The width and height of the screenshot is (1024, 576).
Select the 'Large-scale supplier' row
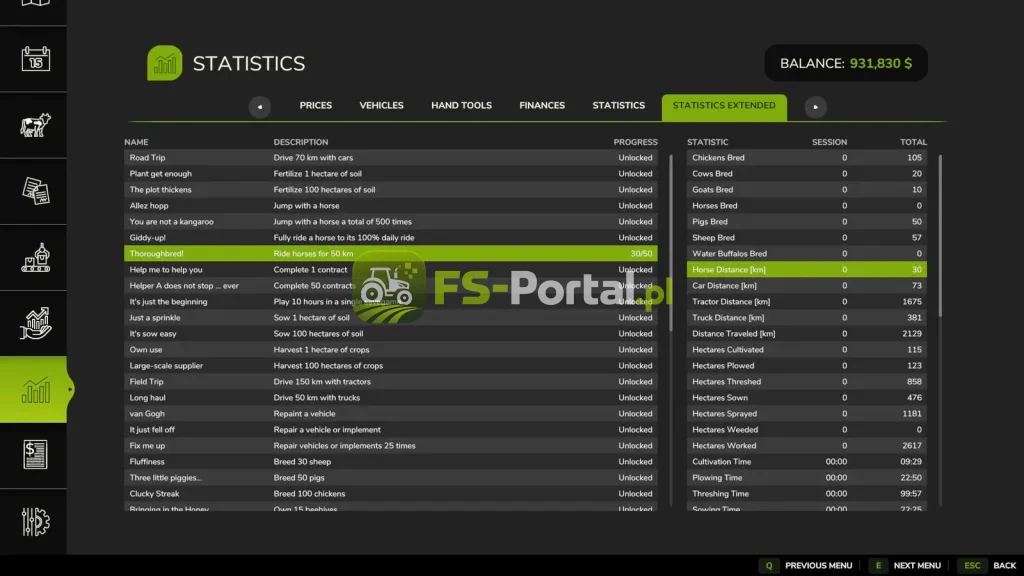391,366
